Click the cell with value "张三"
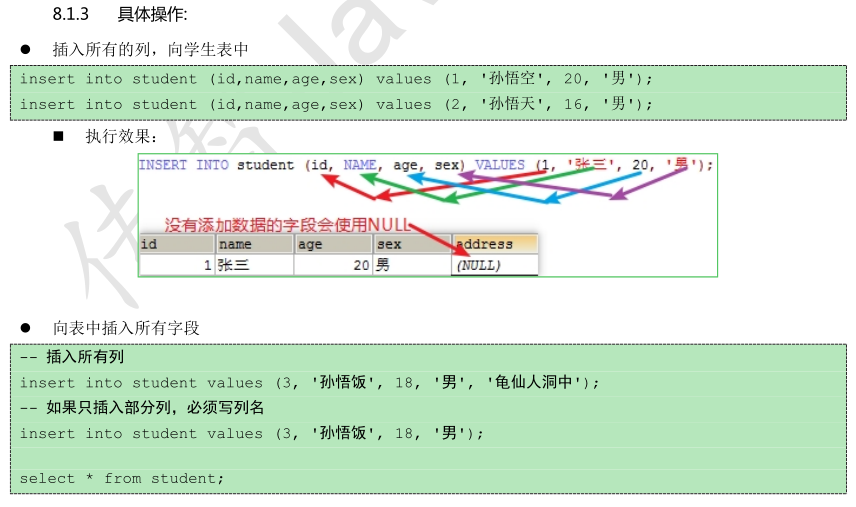The image size is (856, 507). (x=254, y=265)
